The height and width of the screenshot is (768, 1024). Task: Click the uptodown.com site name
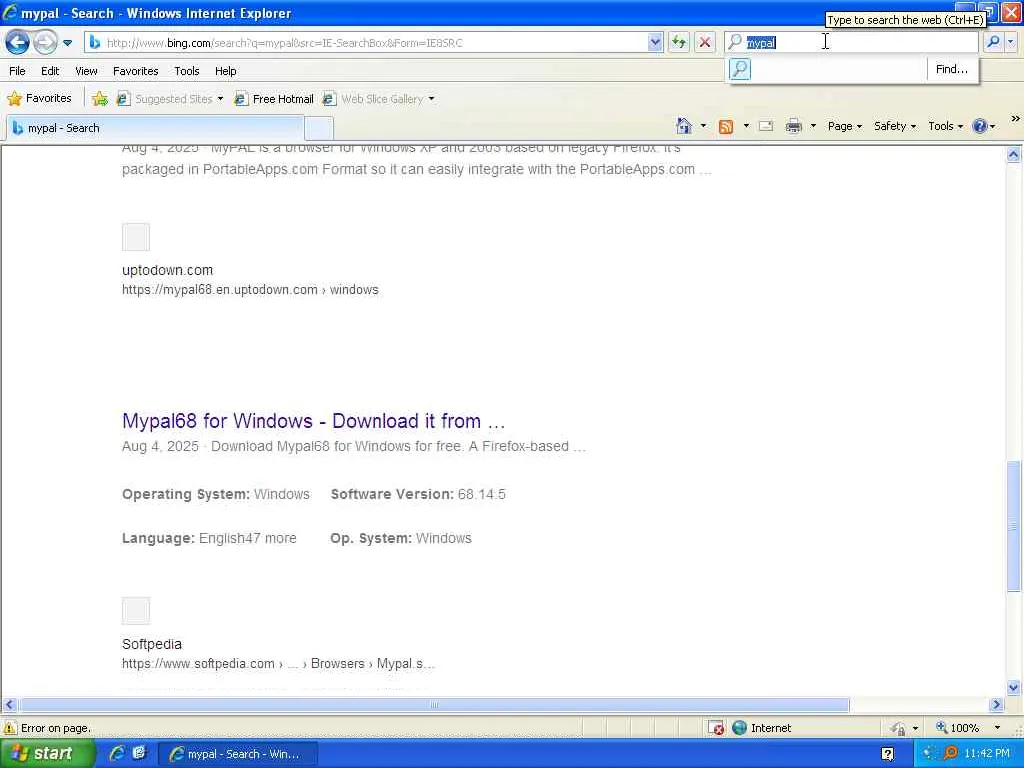167,270
